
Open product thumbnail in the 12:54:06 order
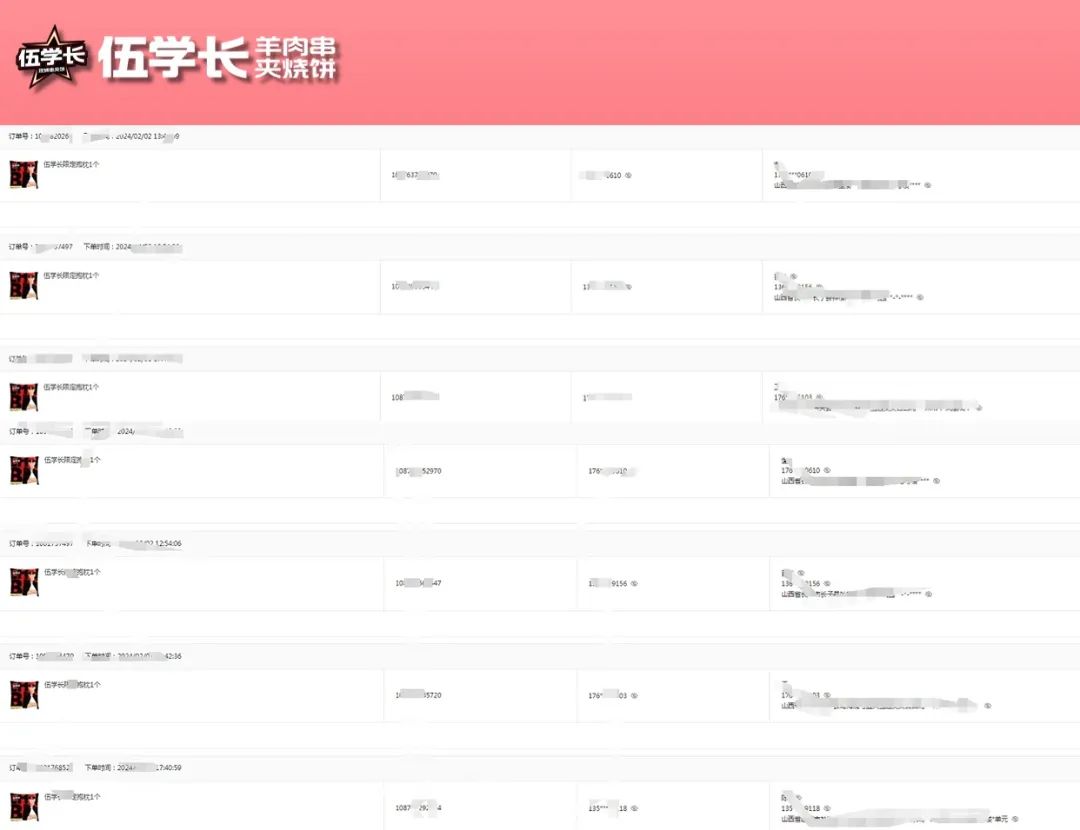pos(24,582)
